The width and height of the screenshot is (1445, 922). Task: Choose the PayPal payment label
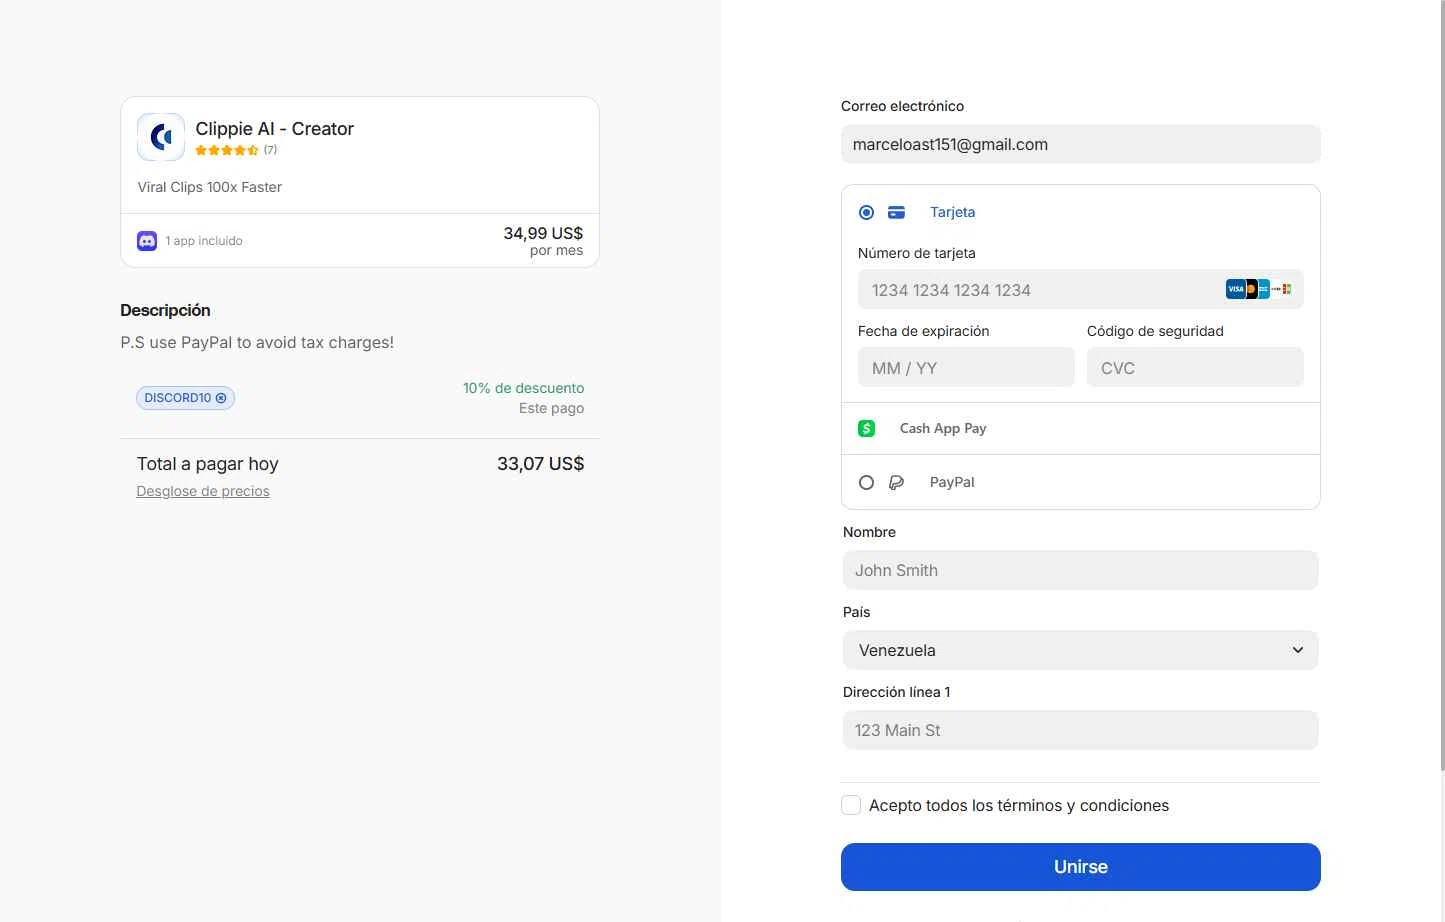pyautogui.click(x=952, y=482)
